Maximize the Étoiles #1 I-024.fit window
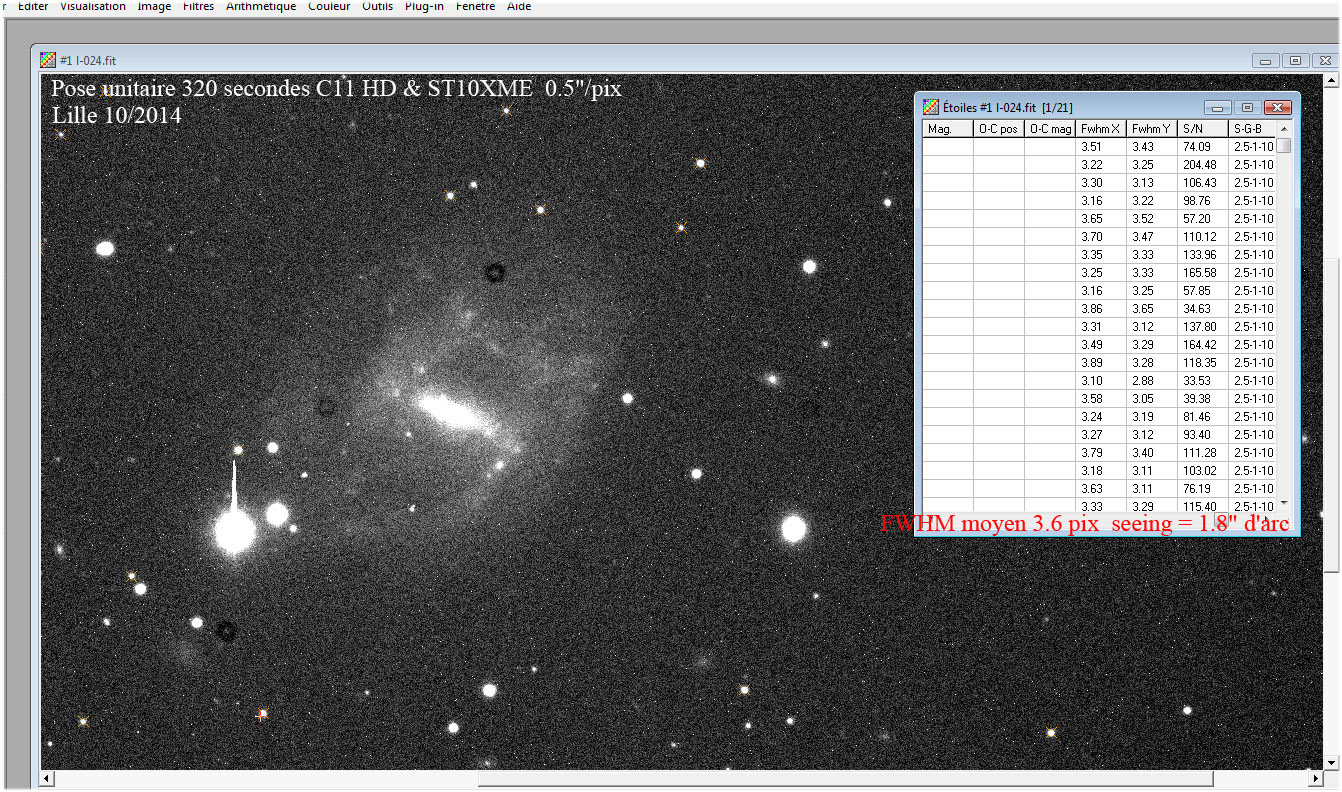 click(1246, 107)
